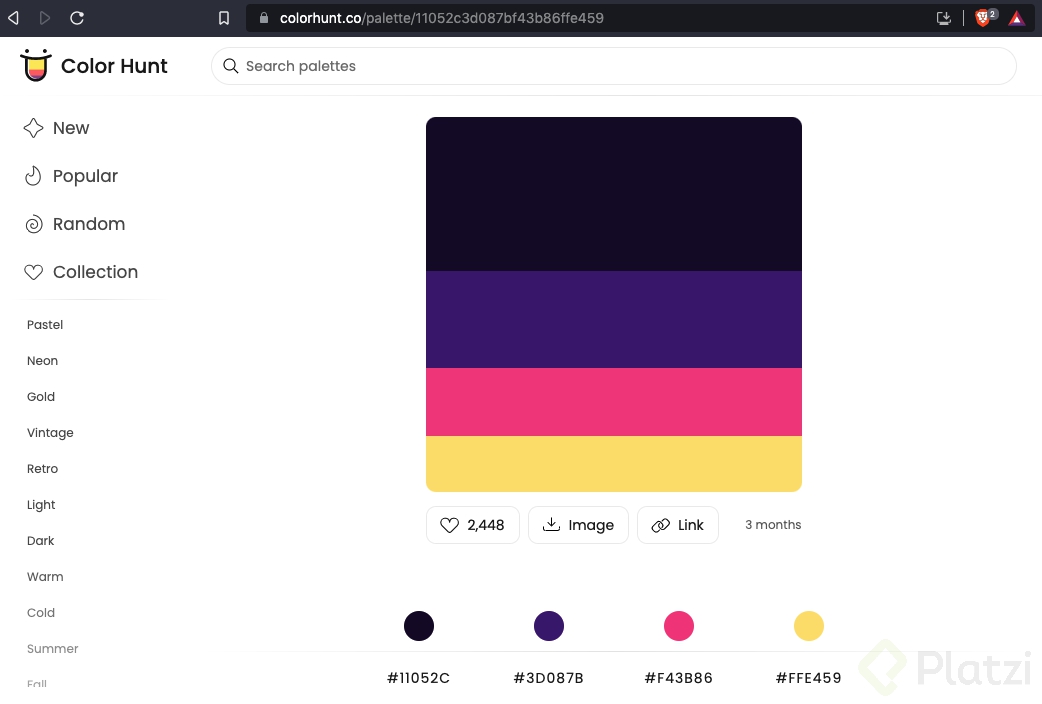Open the New palettes section
The width and height of the screenshot is (1042, 704).
click(x=71, y=128)
